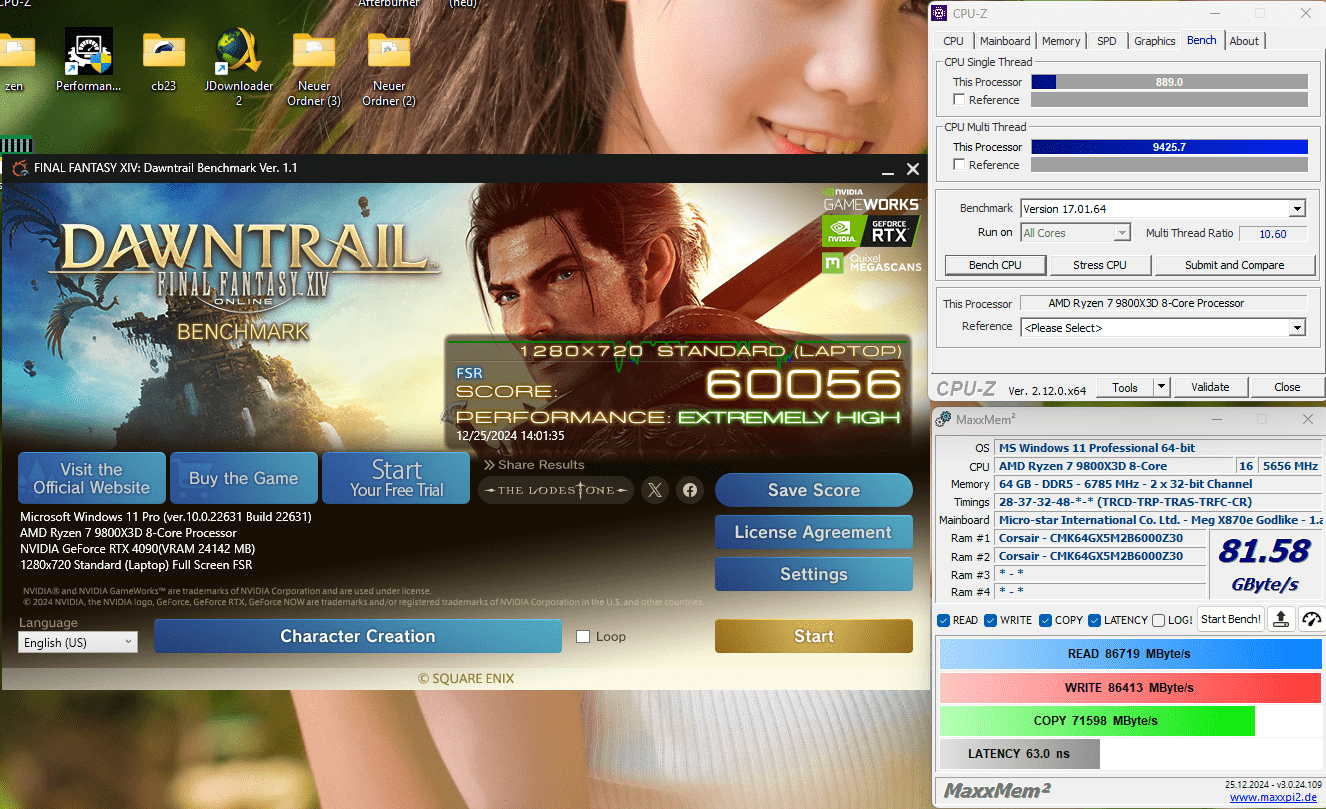Switch to the Graphics tab
The image size is (1326, 809).
1154,41
